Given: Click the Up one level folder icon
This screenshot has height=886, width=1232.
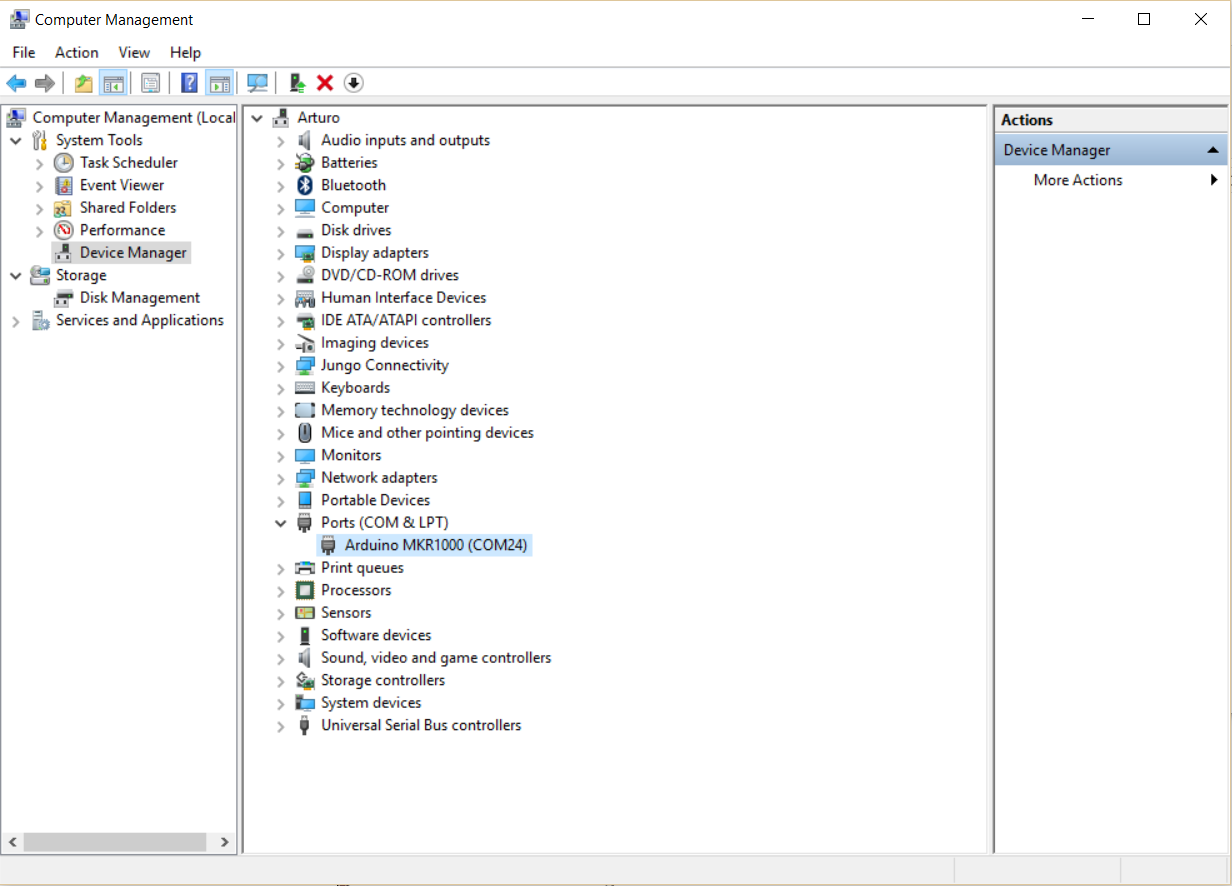Looking at the screenshot, I should (84, 83).
